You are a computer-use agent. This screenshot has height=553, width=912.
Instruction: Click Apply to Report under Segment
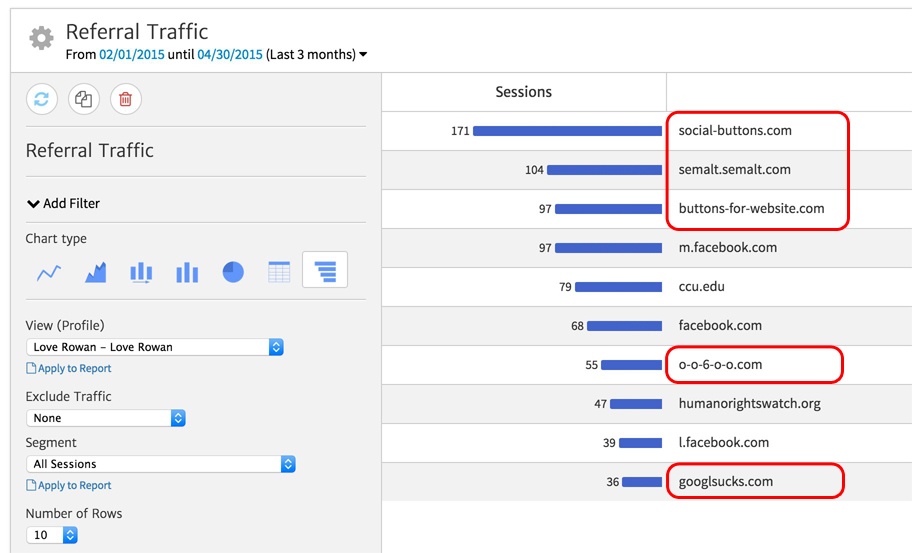pyautogui.click(x=74, y=485)
